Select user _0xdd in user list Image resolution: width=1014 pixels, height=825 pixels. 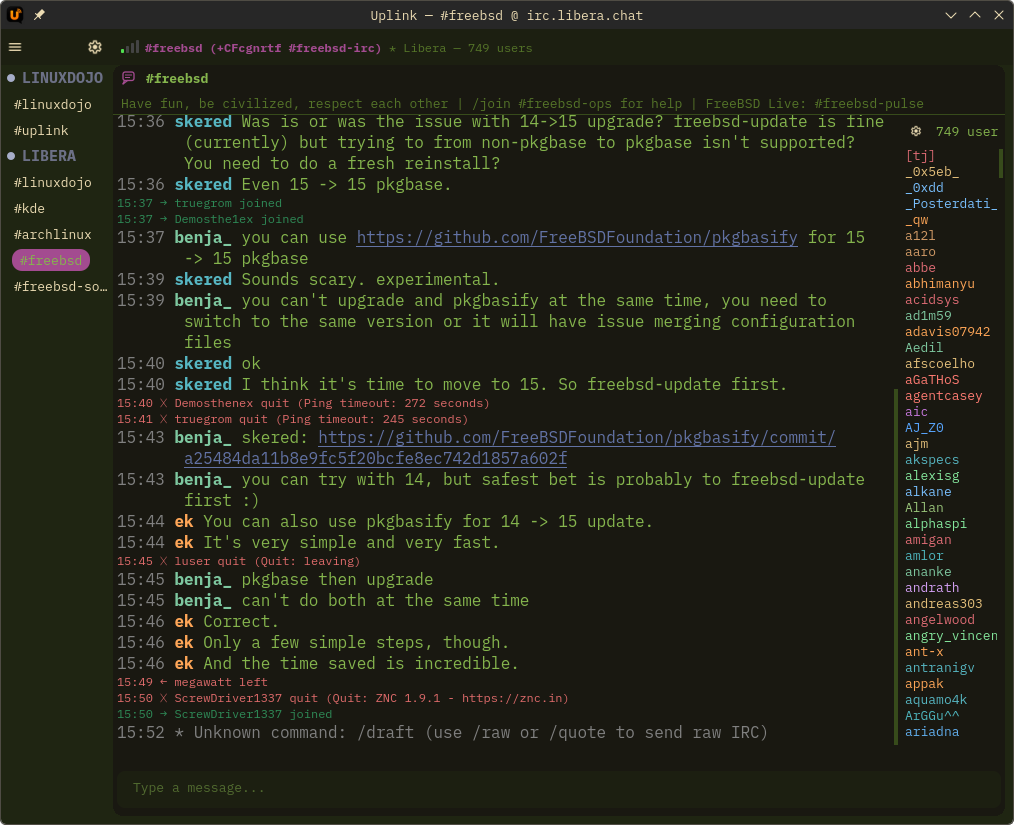tap(924, 188)
